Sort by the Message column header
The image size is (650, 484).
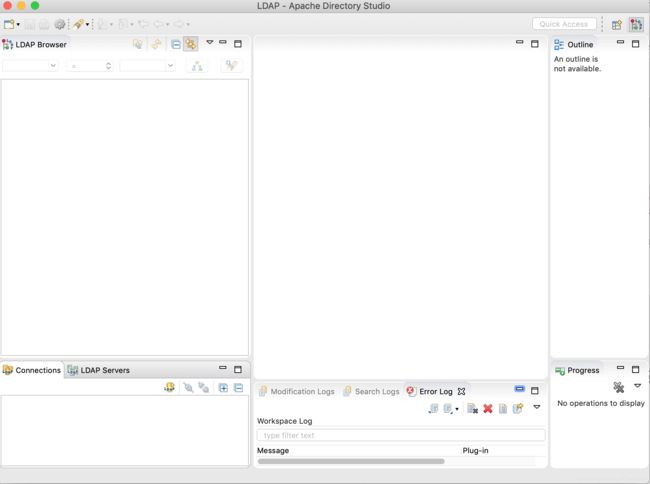coord(273,450)
